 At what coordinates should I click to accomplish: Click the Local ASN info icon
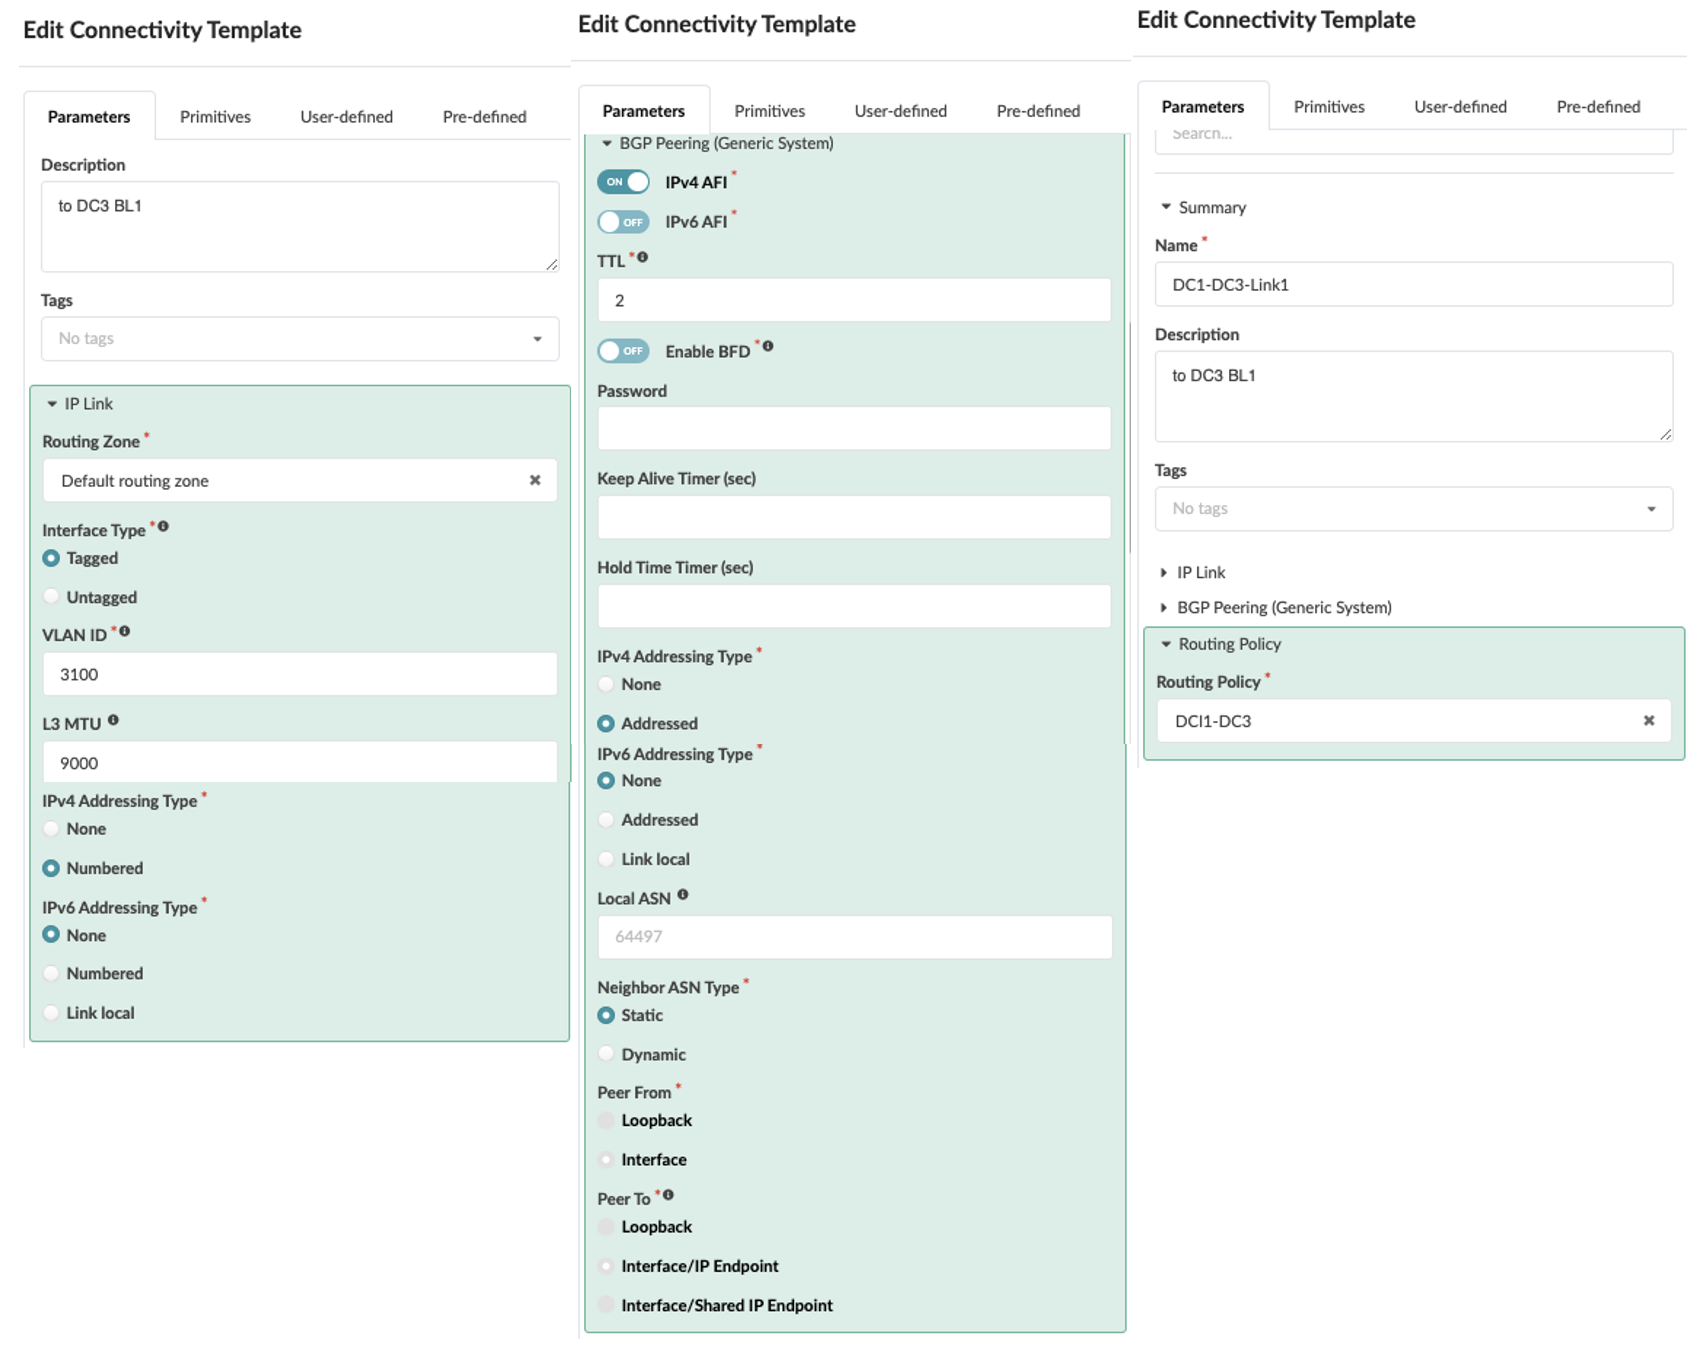pyautogui.click(x=683, y=895)
